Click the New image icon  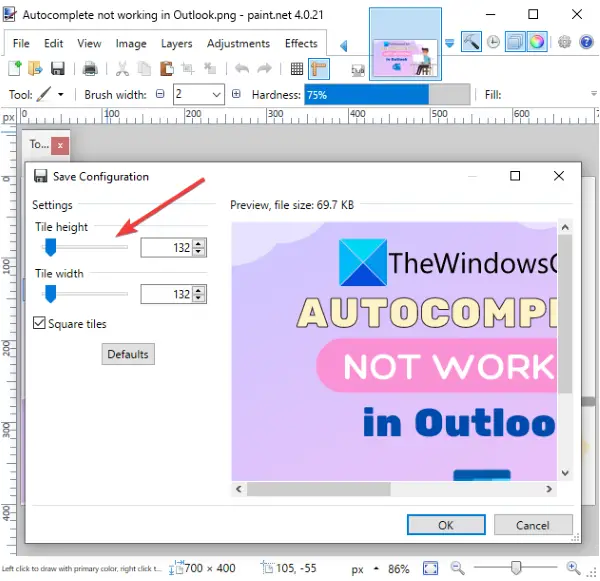pos(15,69)
